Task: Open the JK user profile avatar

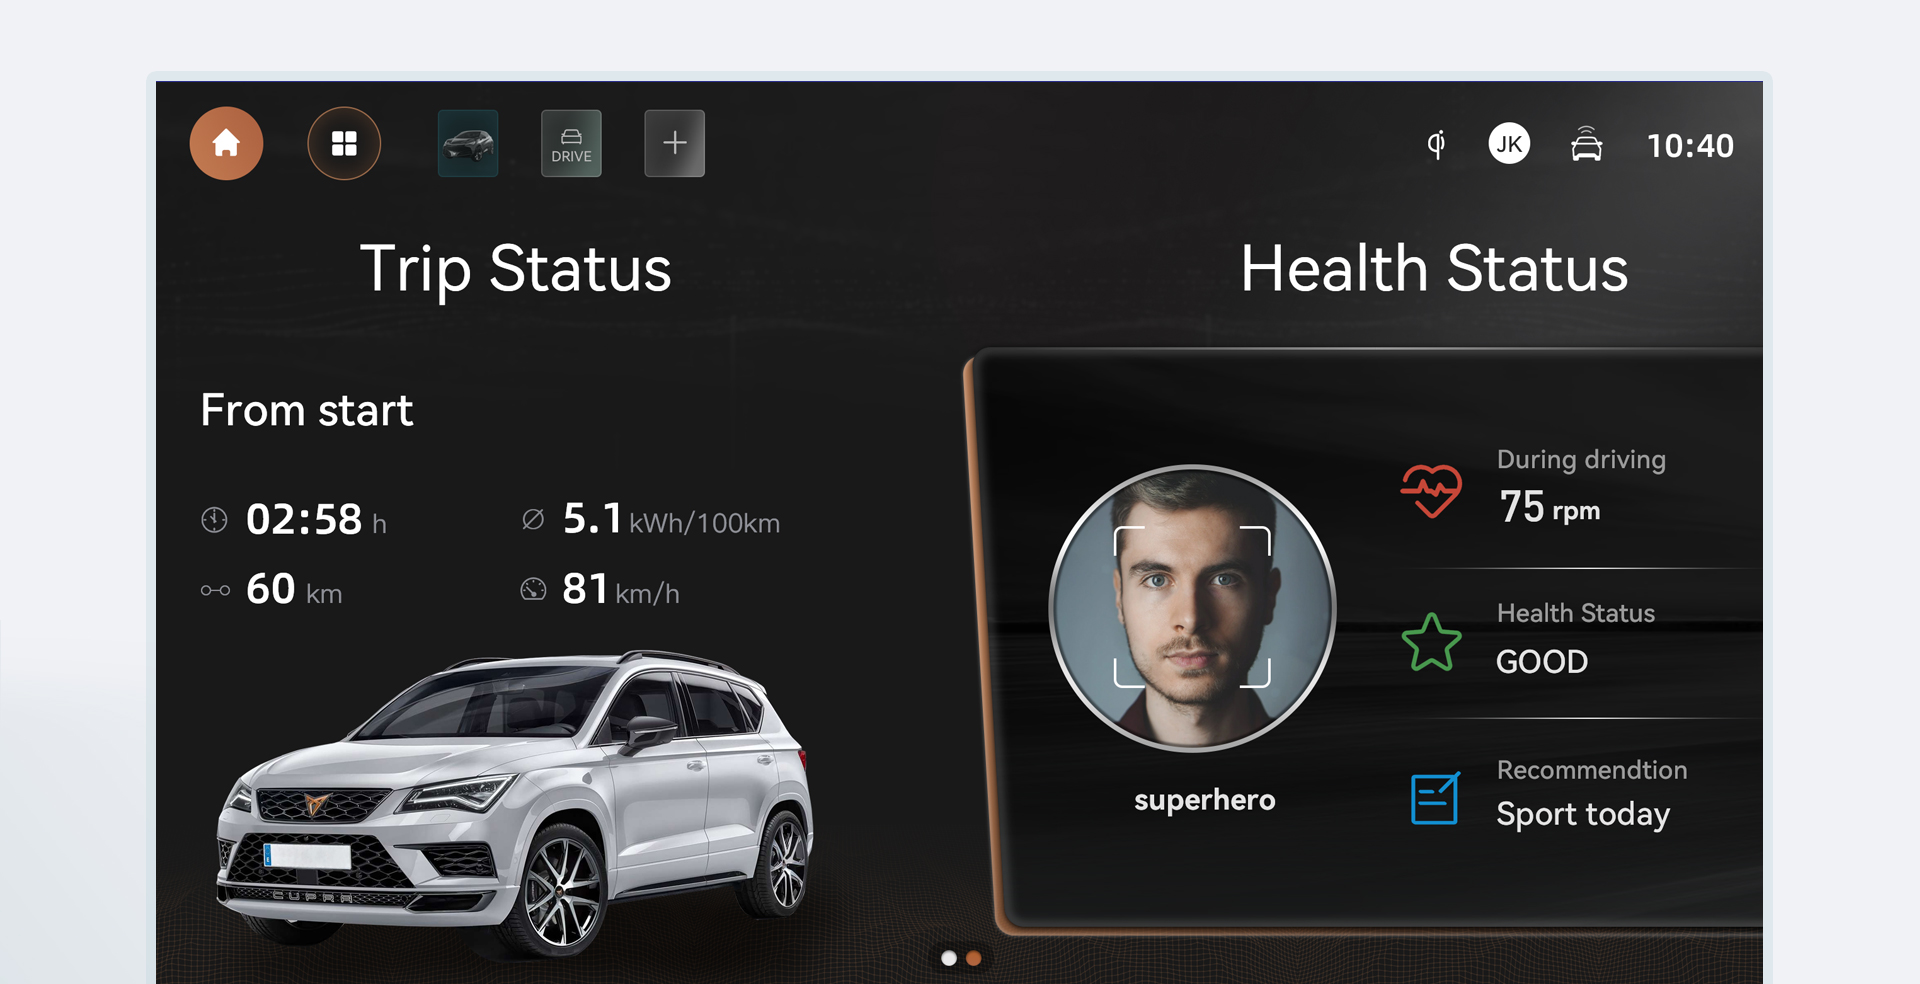Action: click(1509, 144)
